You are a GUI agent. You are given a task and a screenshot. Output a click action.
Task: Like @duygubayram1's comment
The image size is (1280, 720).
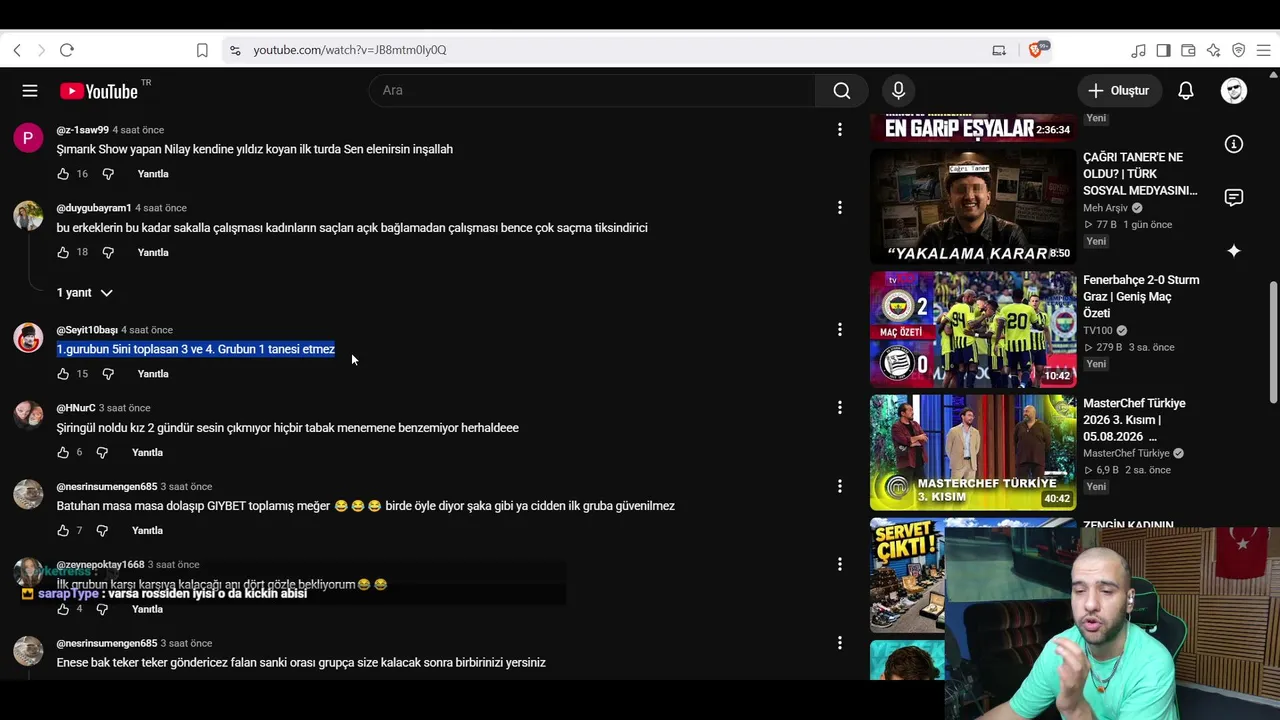63,253
